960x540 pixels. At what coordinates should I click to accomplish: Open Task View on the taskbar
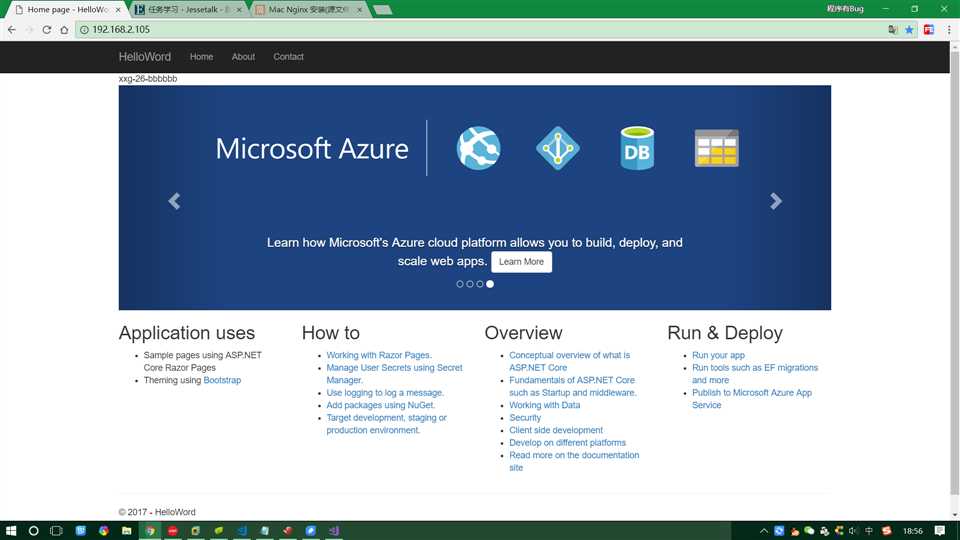tap(56, 531)
